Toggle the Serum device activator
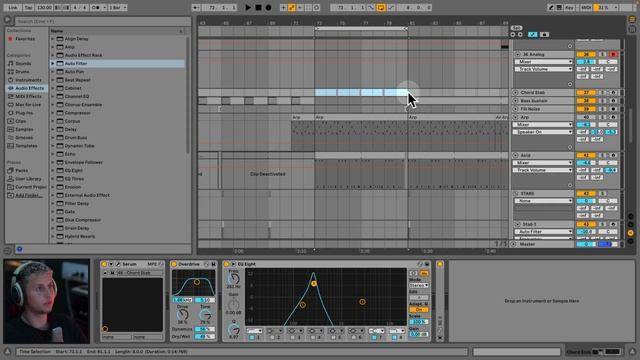Screen dimensions: 640x360 click(104, 264)
